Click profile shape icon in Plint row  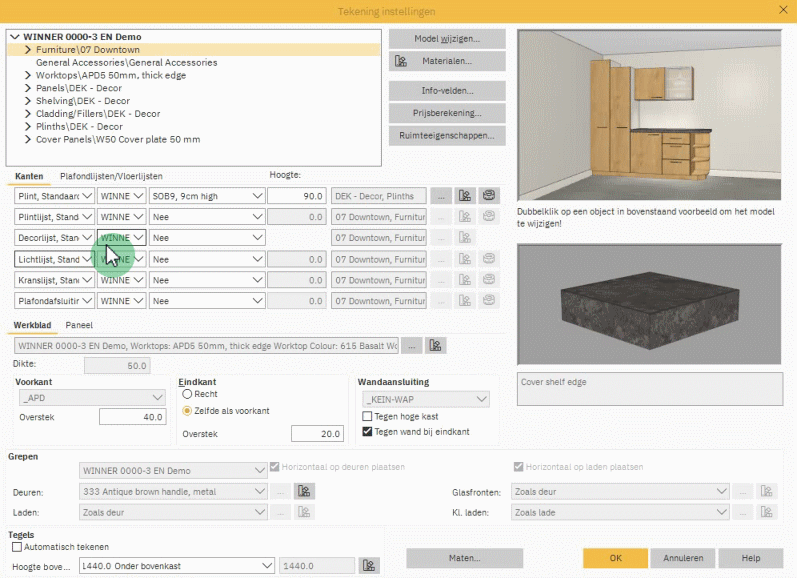coord(489,196)
